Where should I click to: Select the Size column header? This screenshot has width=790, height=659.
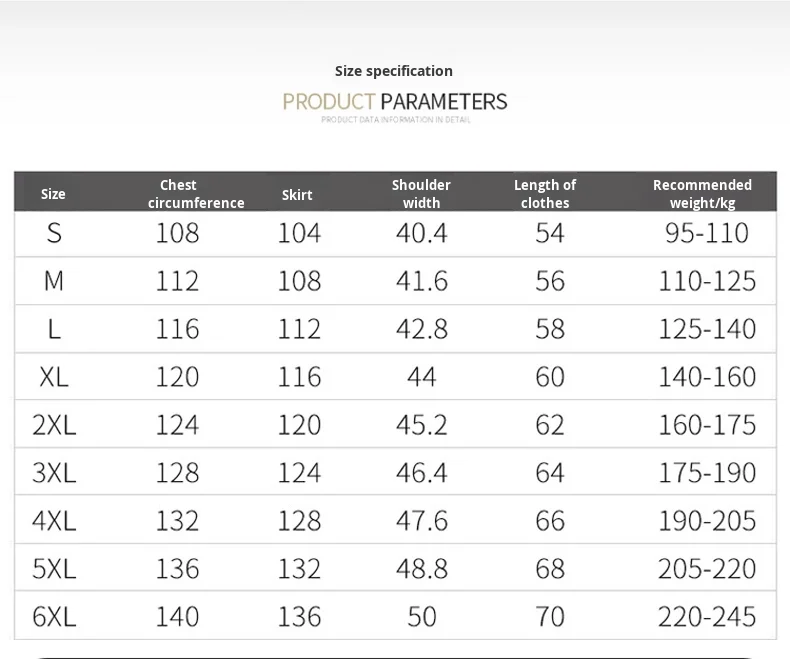click(53, 194)
